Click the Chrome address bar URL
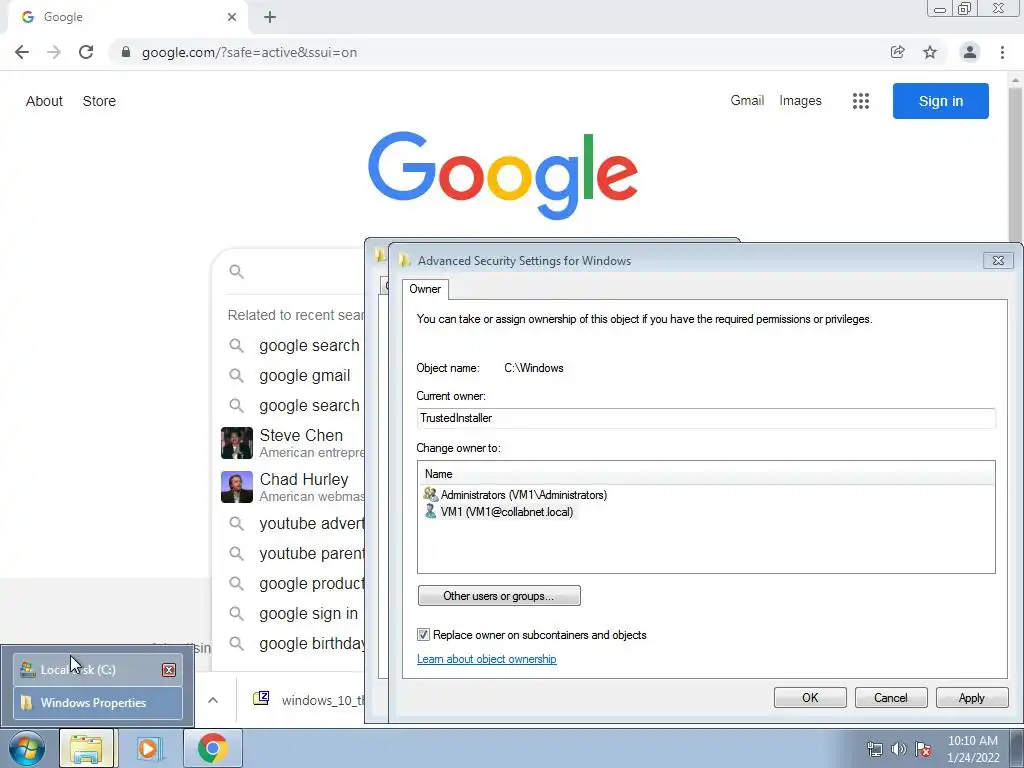The width and height of the screenshot is (1024, 768). [x=249, y=52]
